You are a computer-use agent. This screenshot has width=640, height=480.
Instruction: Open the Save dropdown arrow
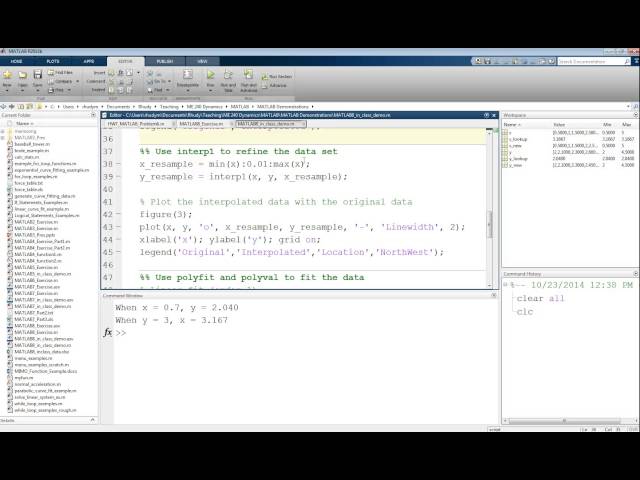pos(38,90)
